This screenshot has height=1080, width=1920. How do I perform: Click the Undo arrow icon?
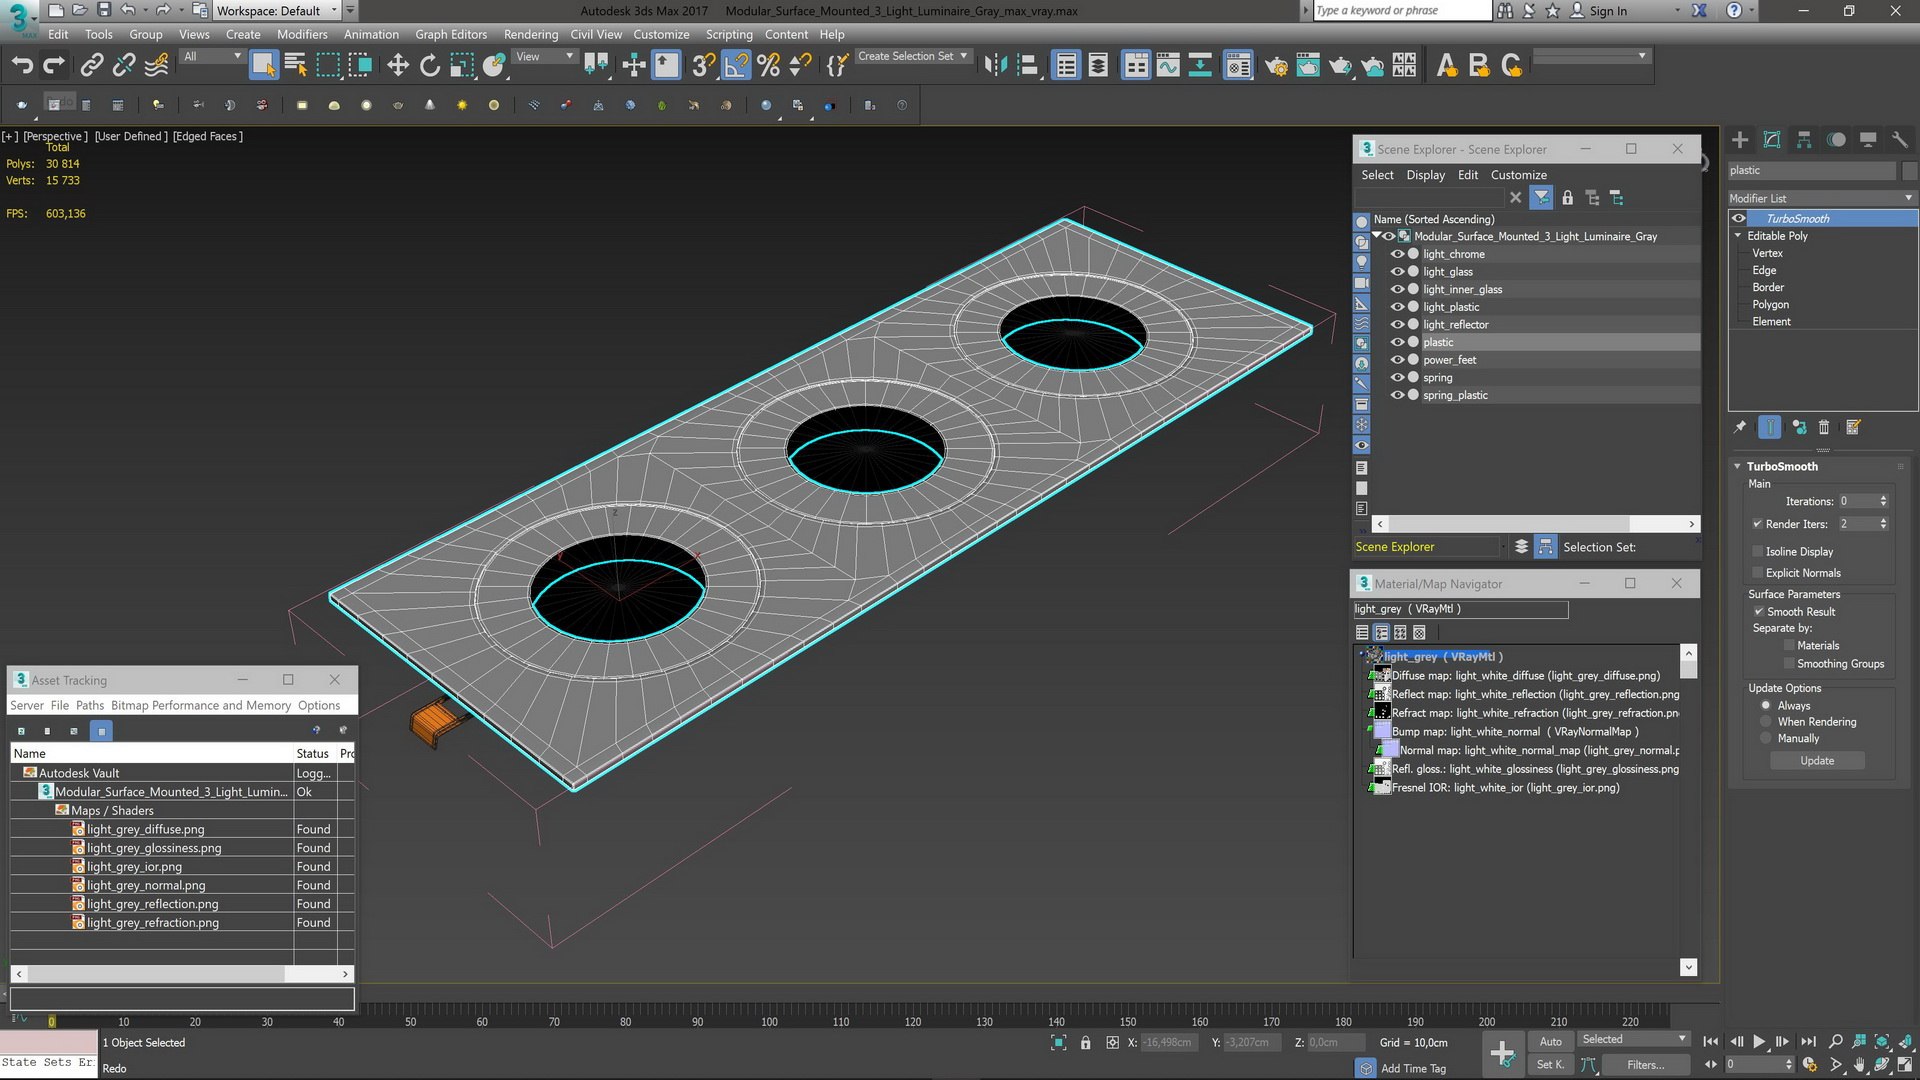tap(22, 66)
